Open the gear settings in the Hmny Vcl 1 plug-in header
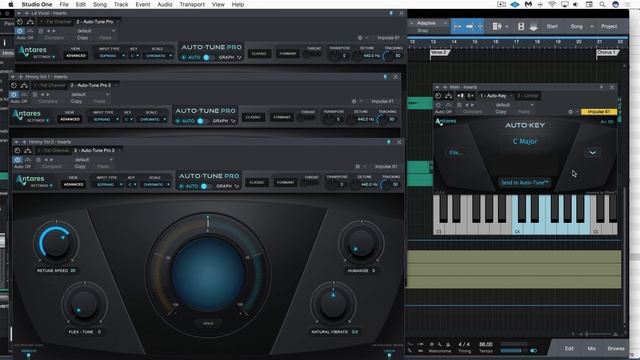The height and width of the screenshot is (360, 640). 354,101
